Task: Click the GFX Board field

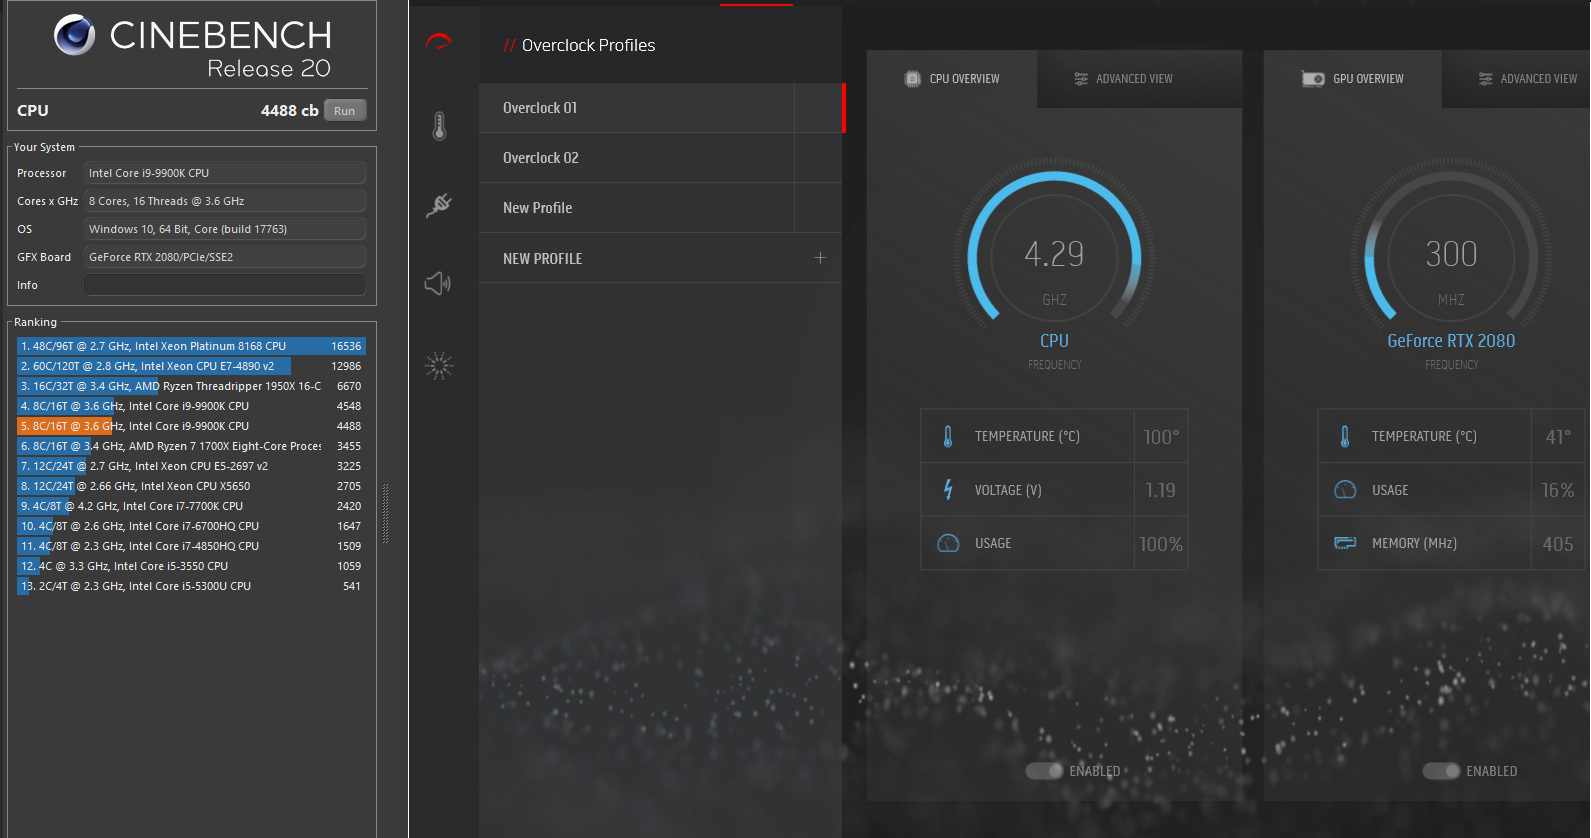Action: (225, 257)
